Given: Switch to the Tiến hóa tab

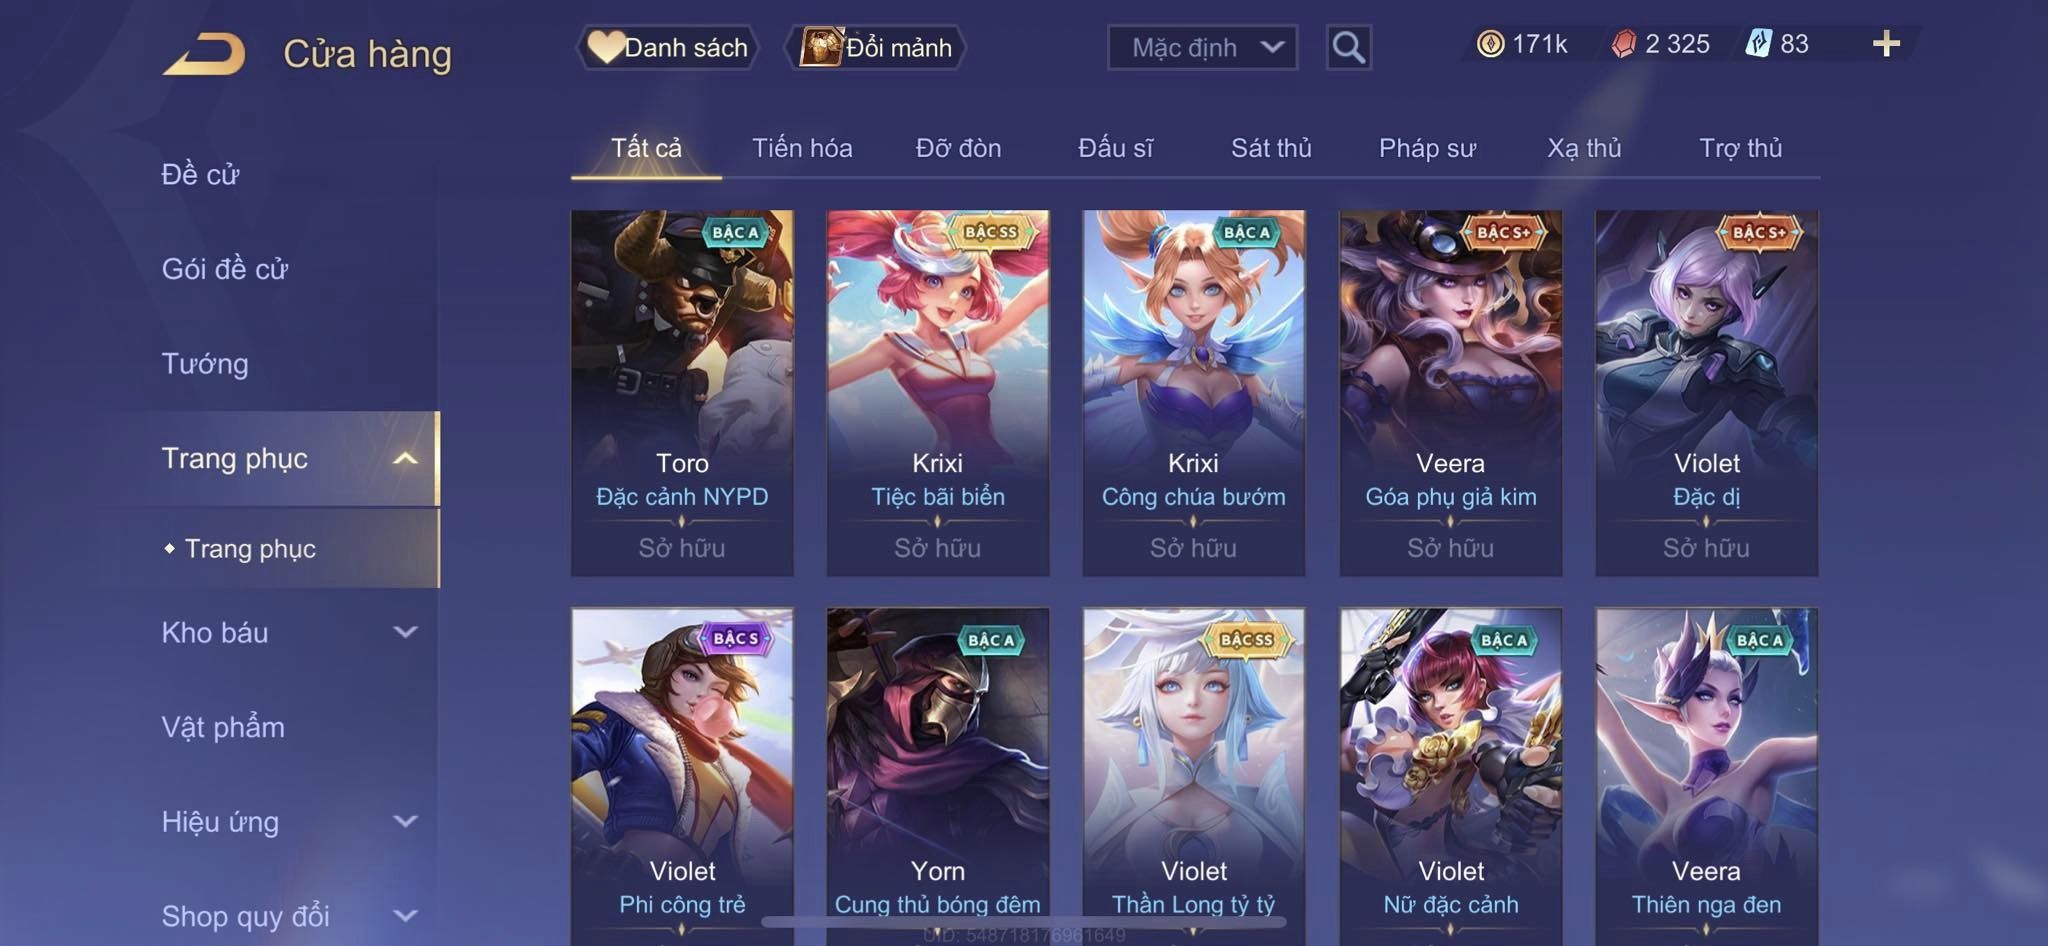Looking at the screenshot, I should [x=802, y=148].
